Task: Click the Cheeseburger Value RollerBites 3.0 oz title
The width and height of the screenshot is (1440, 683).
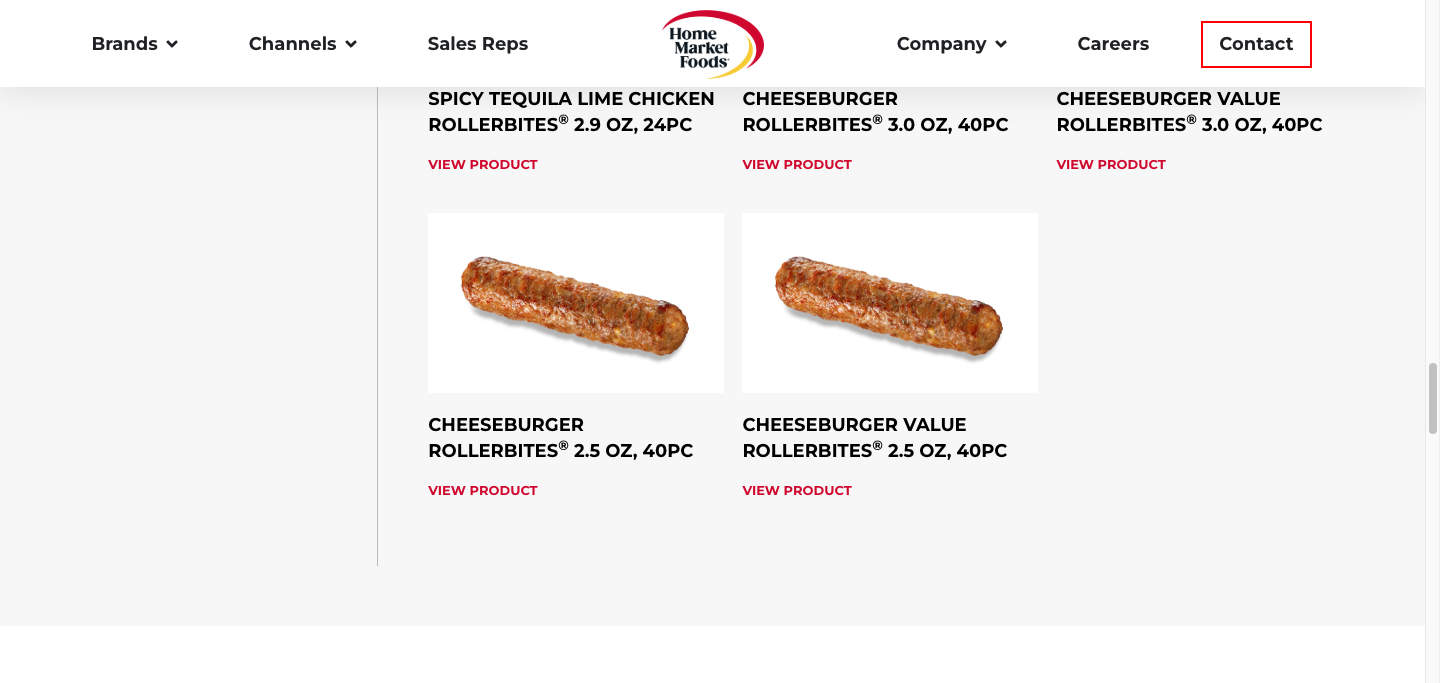Action: point(1189,112)
